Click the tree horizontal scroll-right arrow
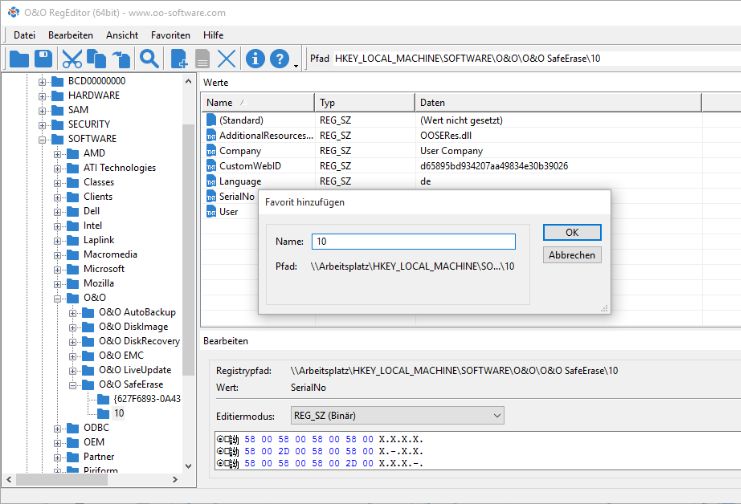741x504 pixels. coord(175,479)
